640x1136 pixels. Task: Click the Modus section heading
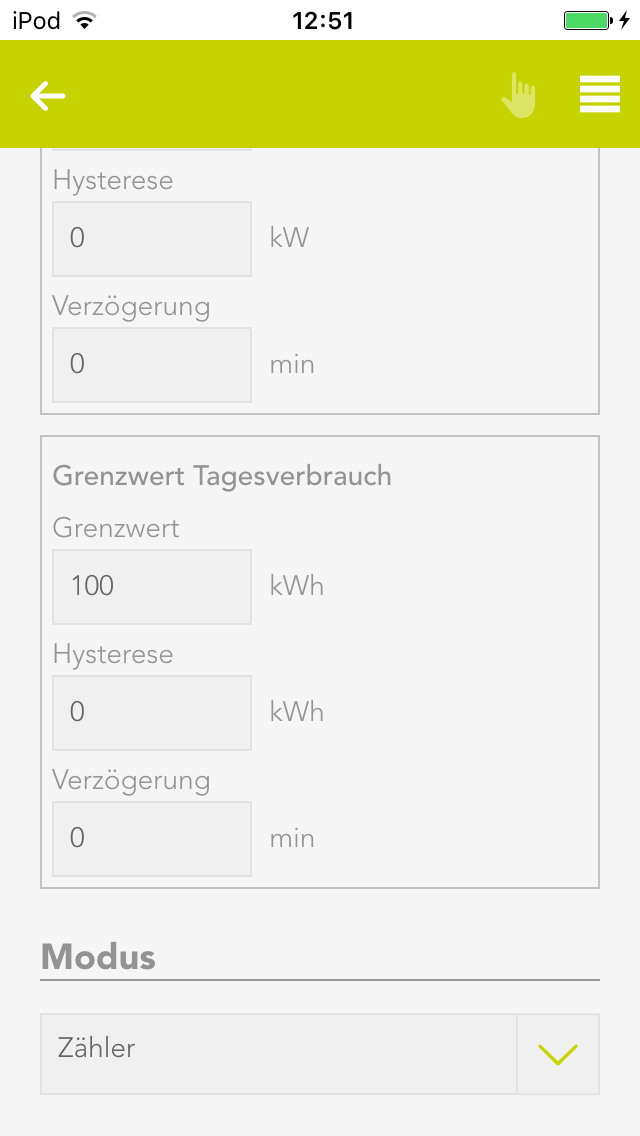(98, 957)
